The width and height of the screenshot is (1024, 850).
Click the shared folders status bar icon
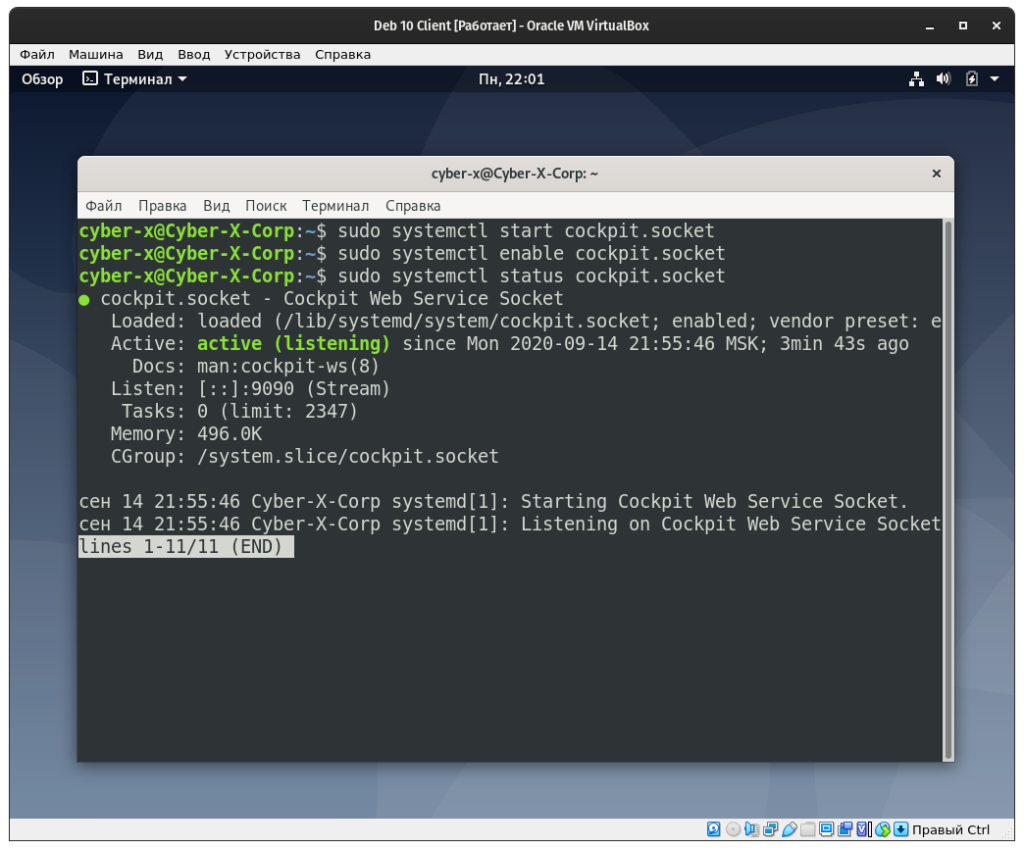[x=807, y=830]
